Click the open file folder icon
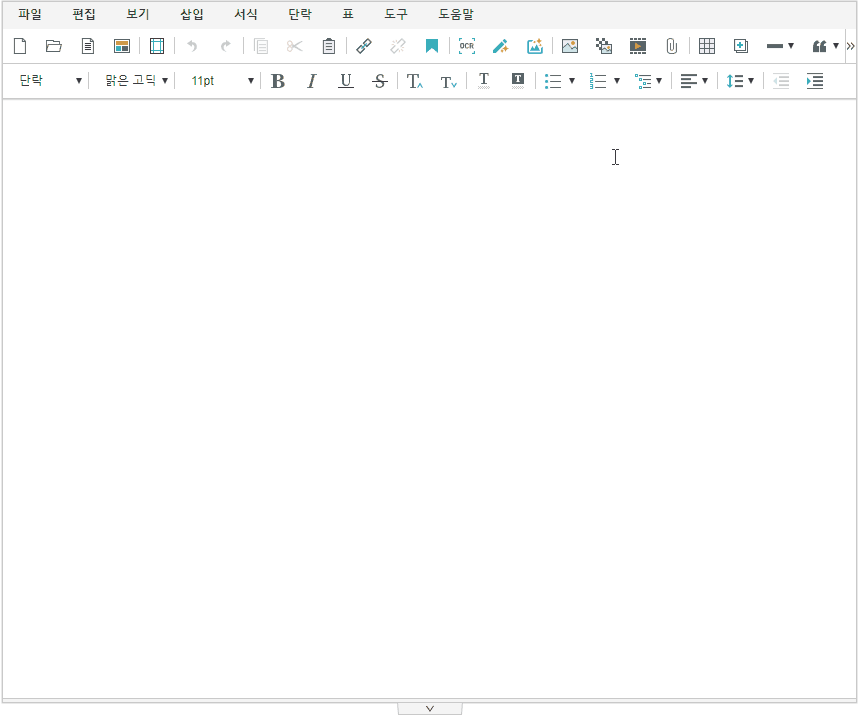This screenshot has width=858, height=716. coord(54,46)
